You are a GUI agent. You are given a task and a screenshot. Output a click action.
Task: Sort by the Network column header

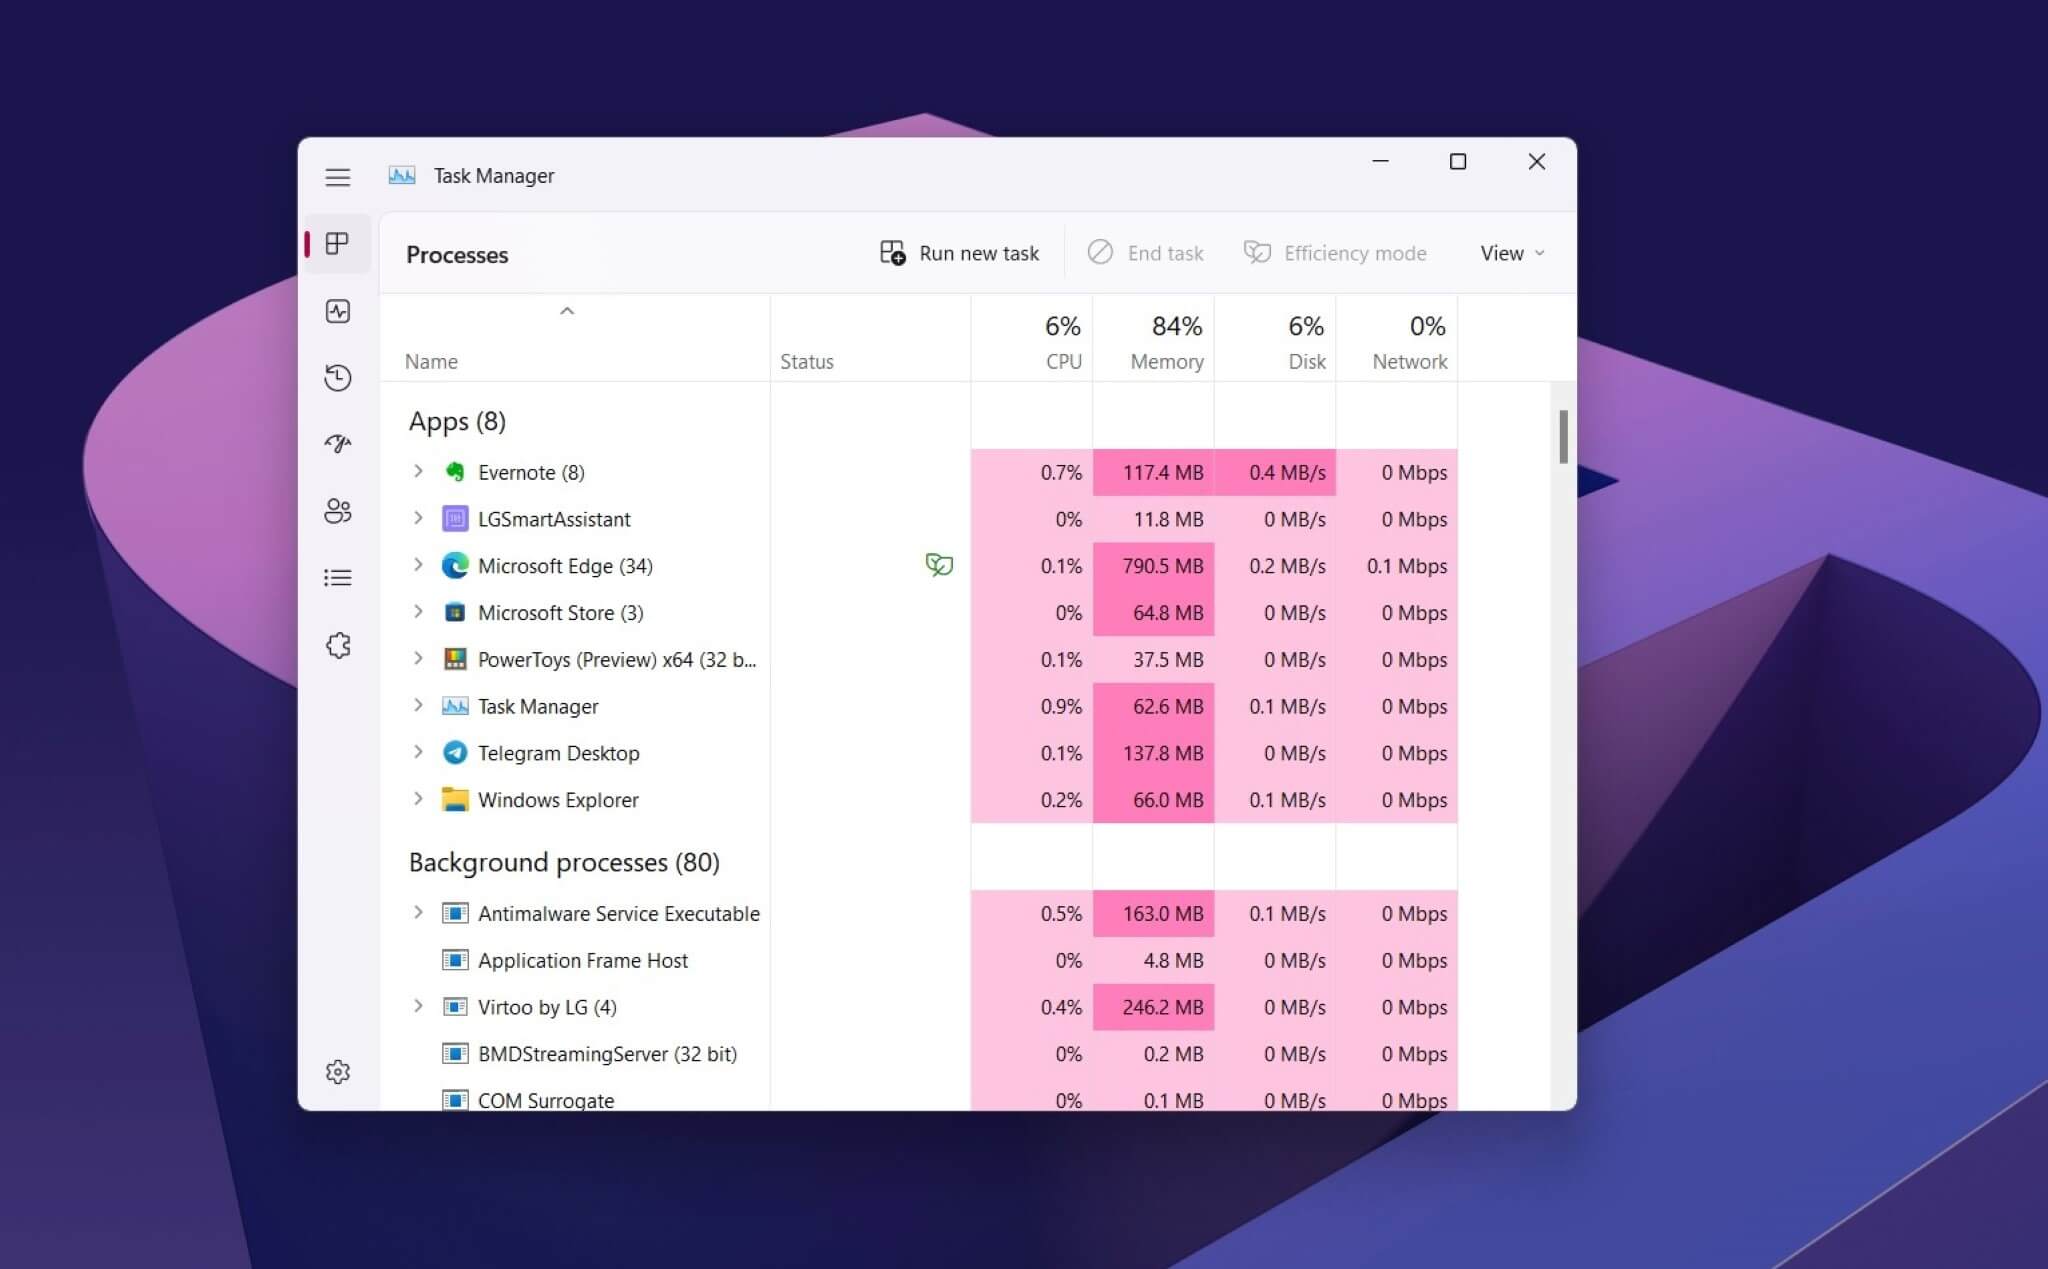click(1397, 339)
